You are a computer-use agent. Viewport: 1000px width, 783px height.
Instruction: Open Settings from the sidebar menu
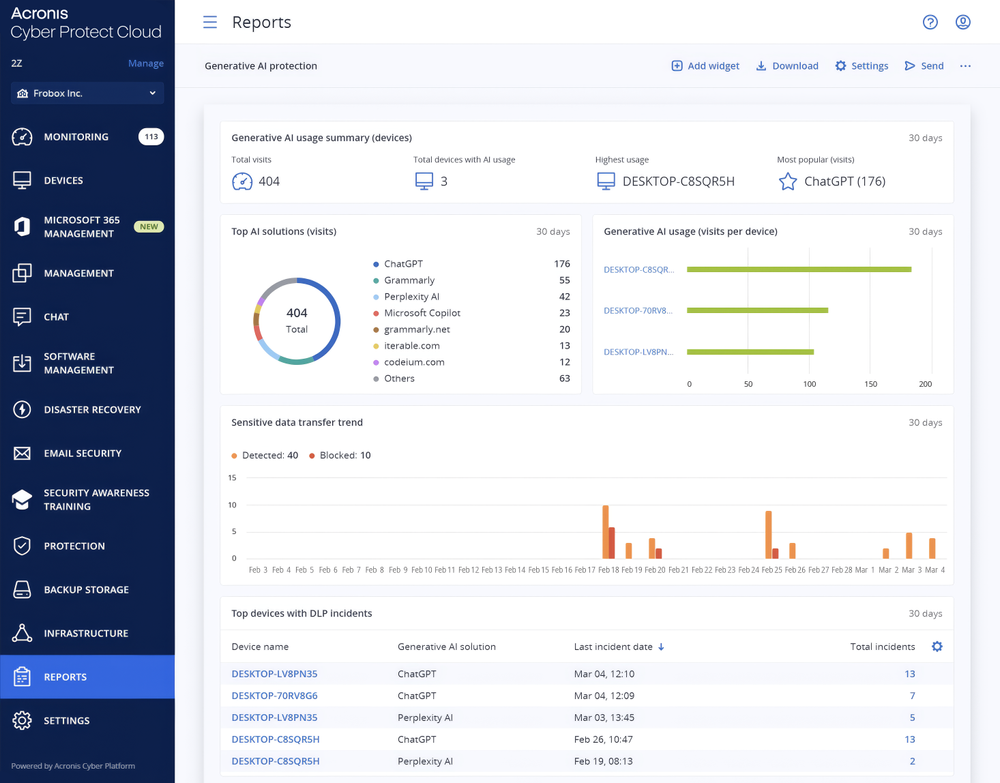pos(67,720)
